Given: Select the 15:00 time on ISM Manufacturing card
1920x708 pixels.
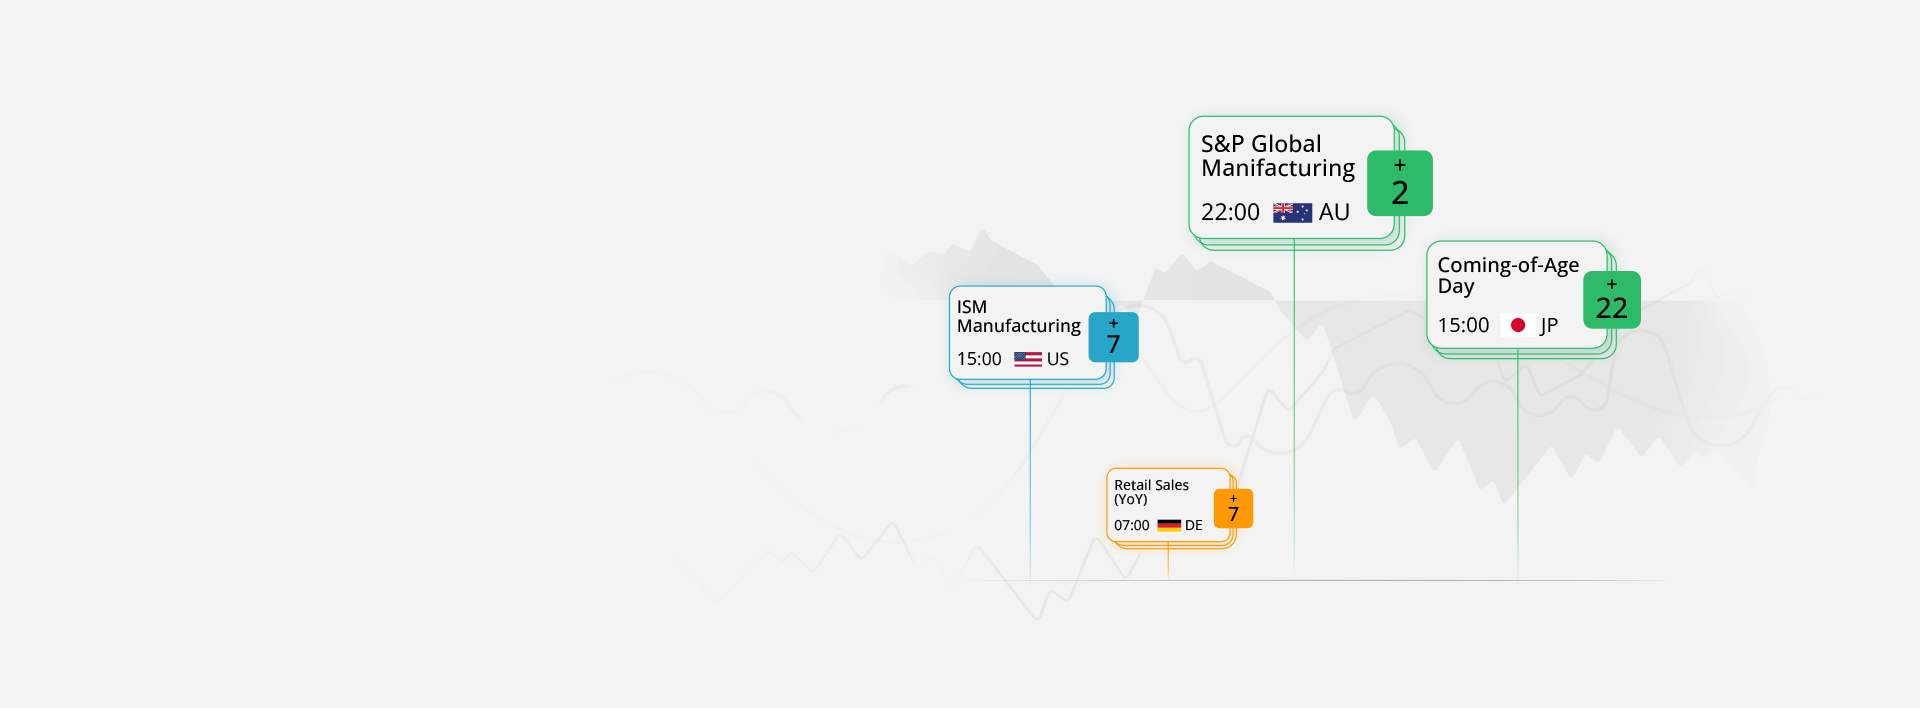Looking at the screenshot, I should tap(979, 359).
